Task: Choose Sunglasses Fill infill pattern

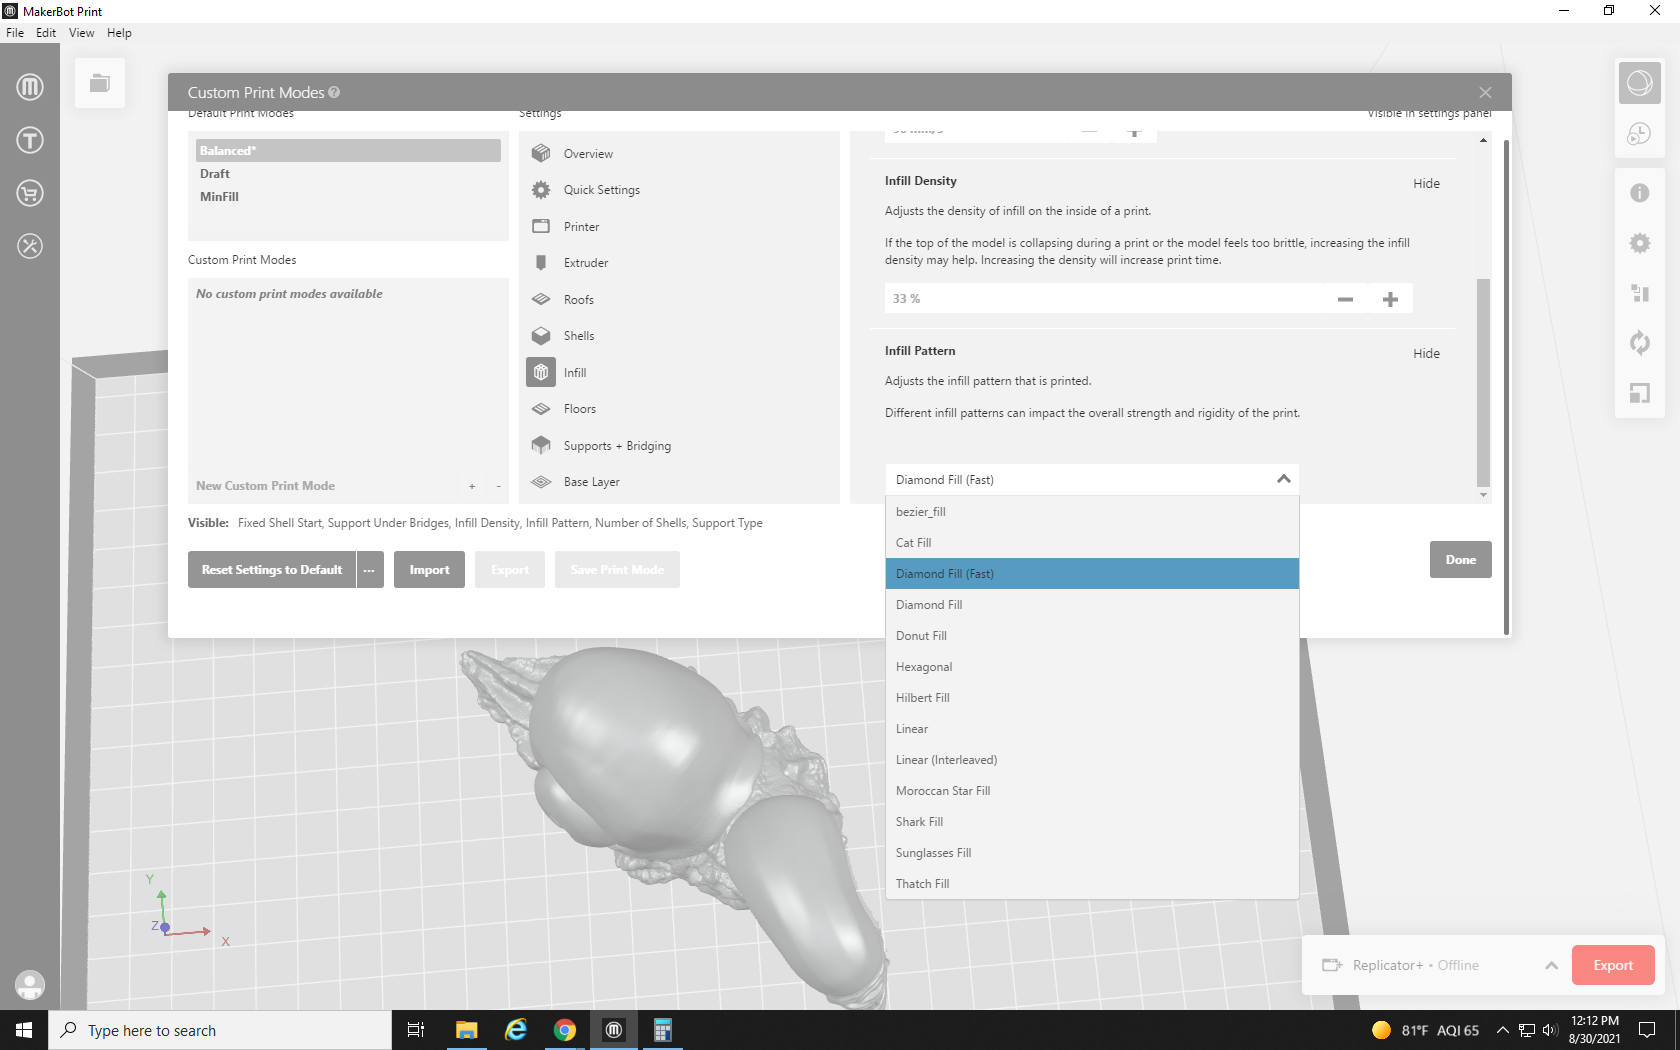Action: click(x=1092, y=853)
